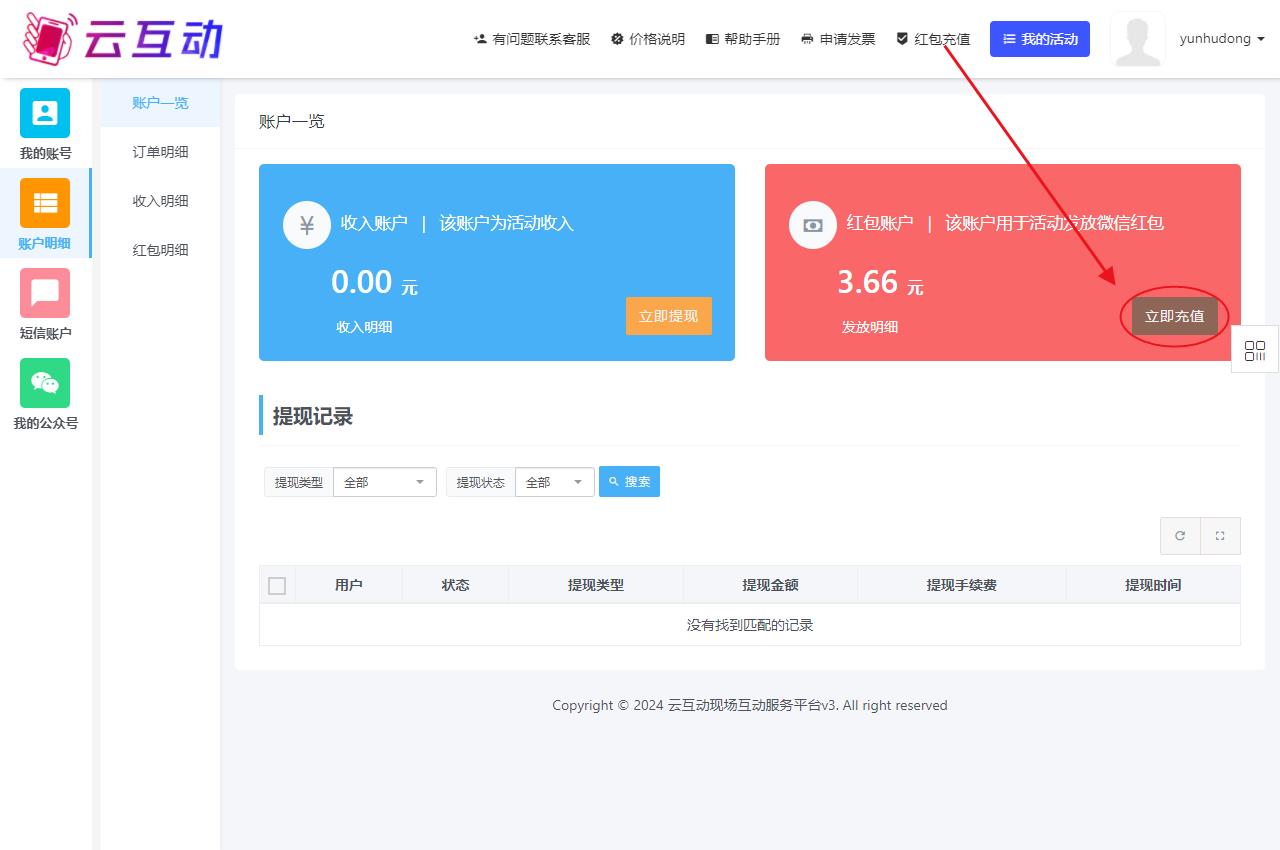Open the floating QR code icon
This screenshot has height=850, width=1280.
1255,350
